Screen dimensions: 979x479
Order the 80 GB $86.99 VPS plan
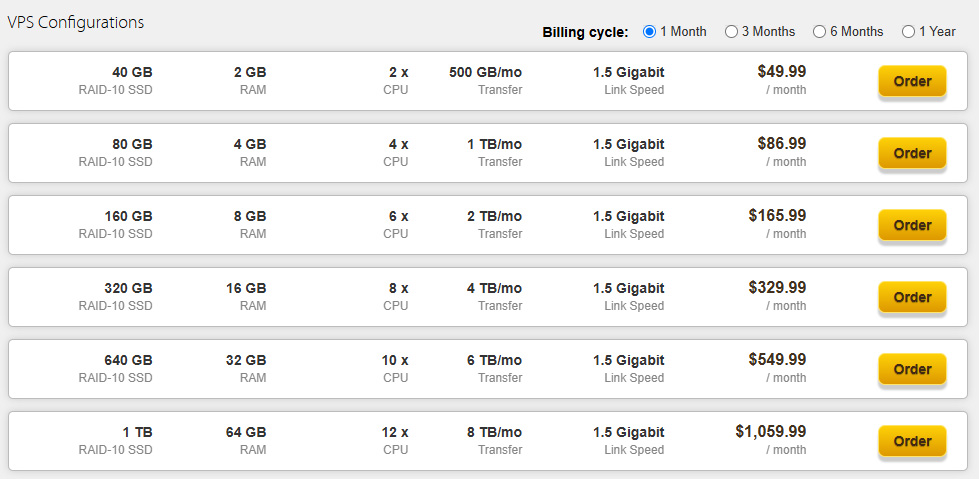click(x=912, y=153)
